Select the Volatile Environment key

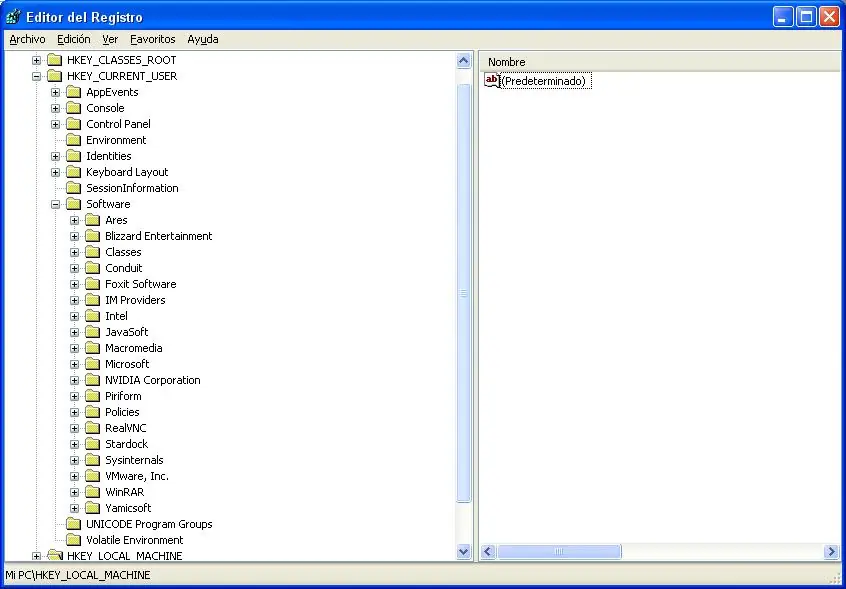134,540
